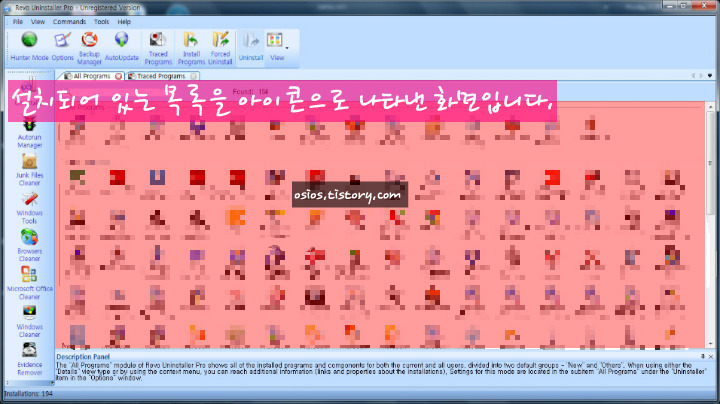Open the View toolbar button

tap(276, 46)
